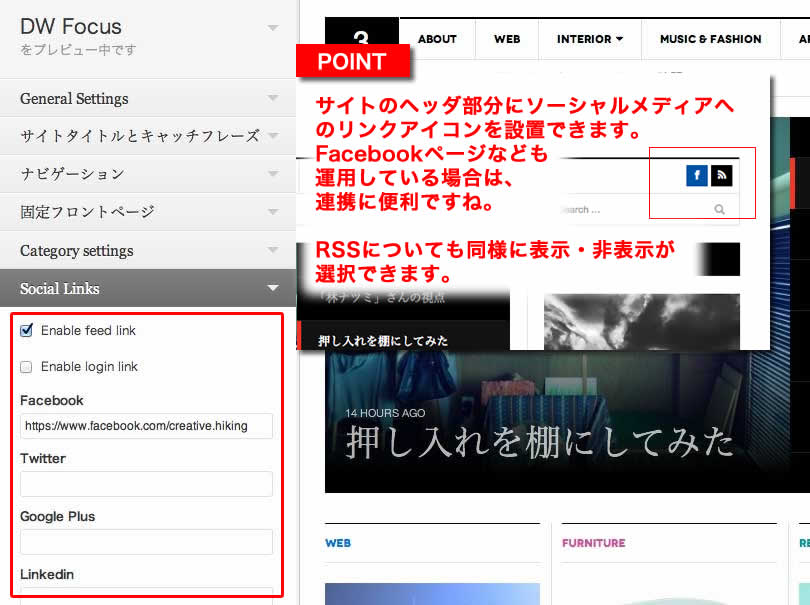Image resolution: width=810 pixels, height=605 pixels.
Task: Expand the Category settings section arrow
Action: point(273,250)
